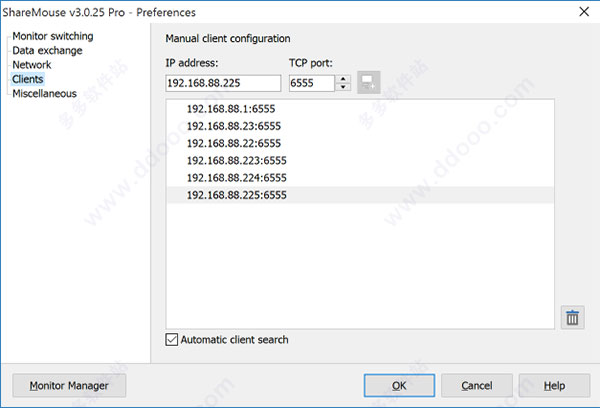Select client 192.168.88.1:6555
This screenshot has height=408, width=600.
pos(360,109)
